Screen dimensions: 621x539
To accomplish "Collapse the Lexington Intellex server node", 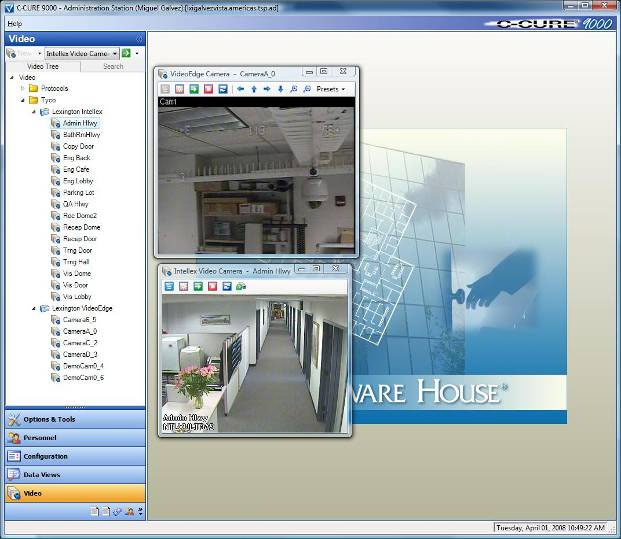I will point(34,112).
